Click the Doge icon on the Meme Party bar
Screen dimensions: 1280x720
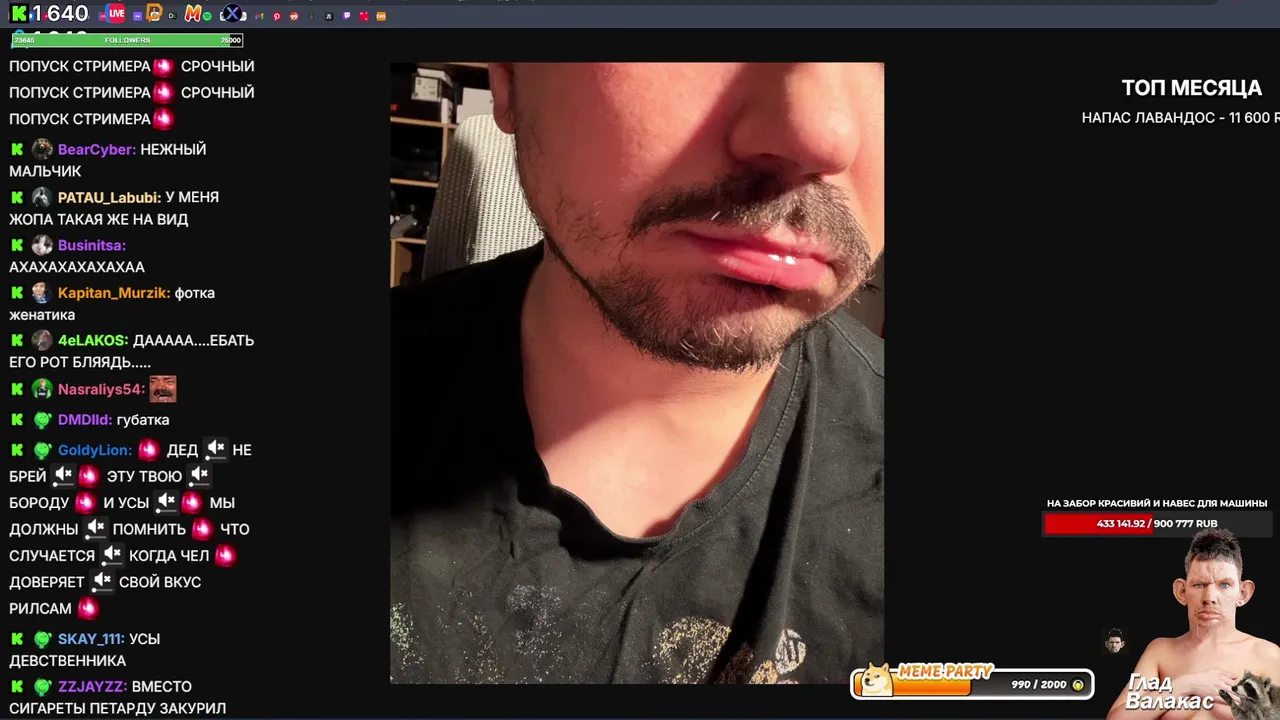877,679
